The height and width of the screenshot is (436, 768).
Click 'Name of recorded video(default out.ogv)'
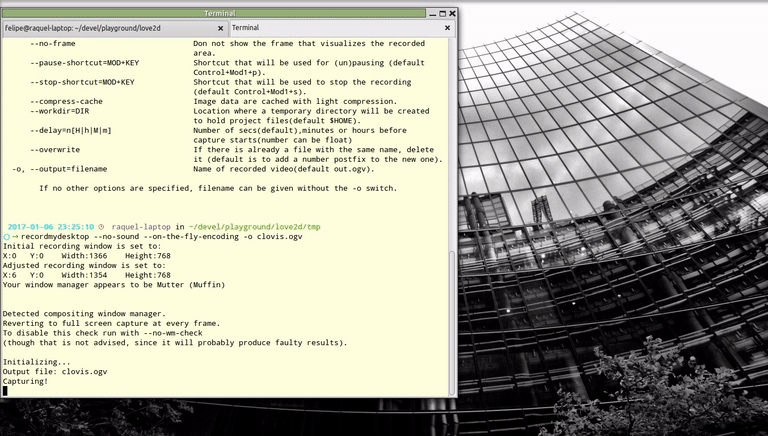pos(284,169)
